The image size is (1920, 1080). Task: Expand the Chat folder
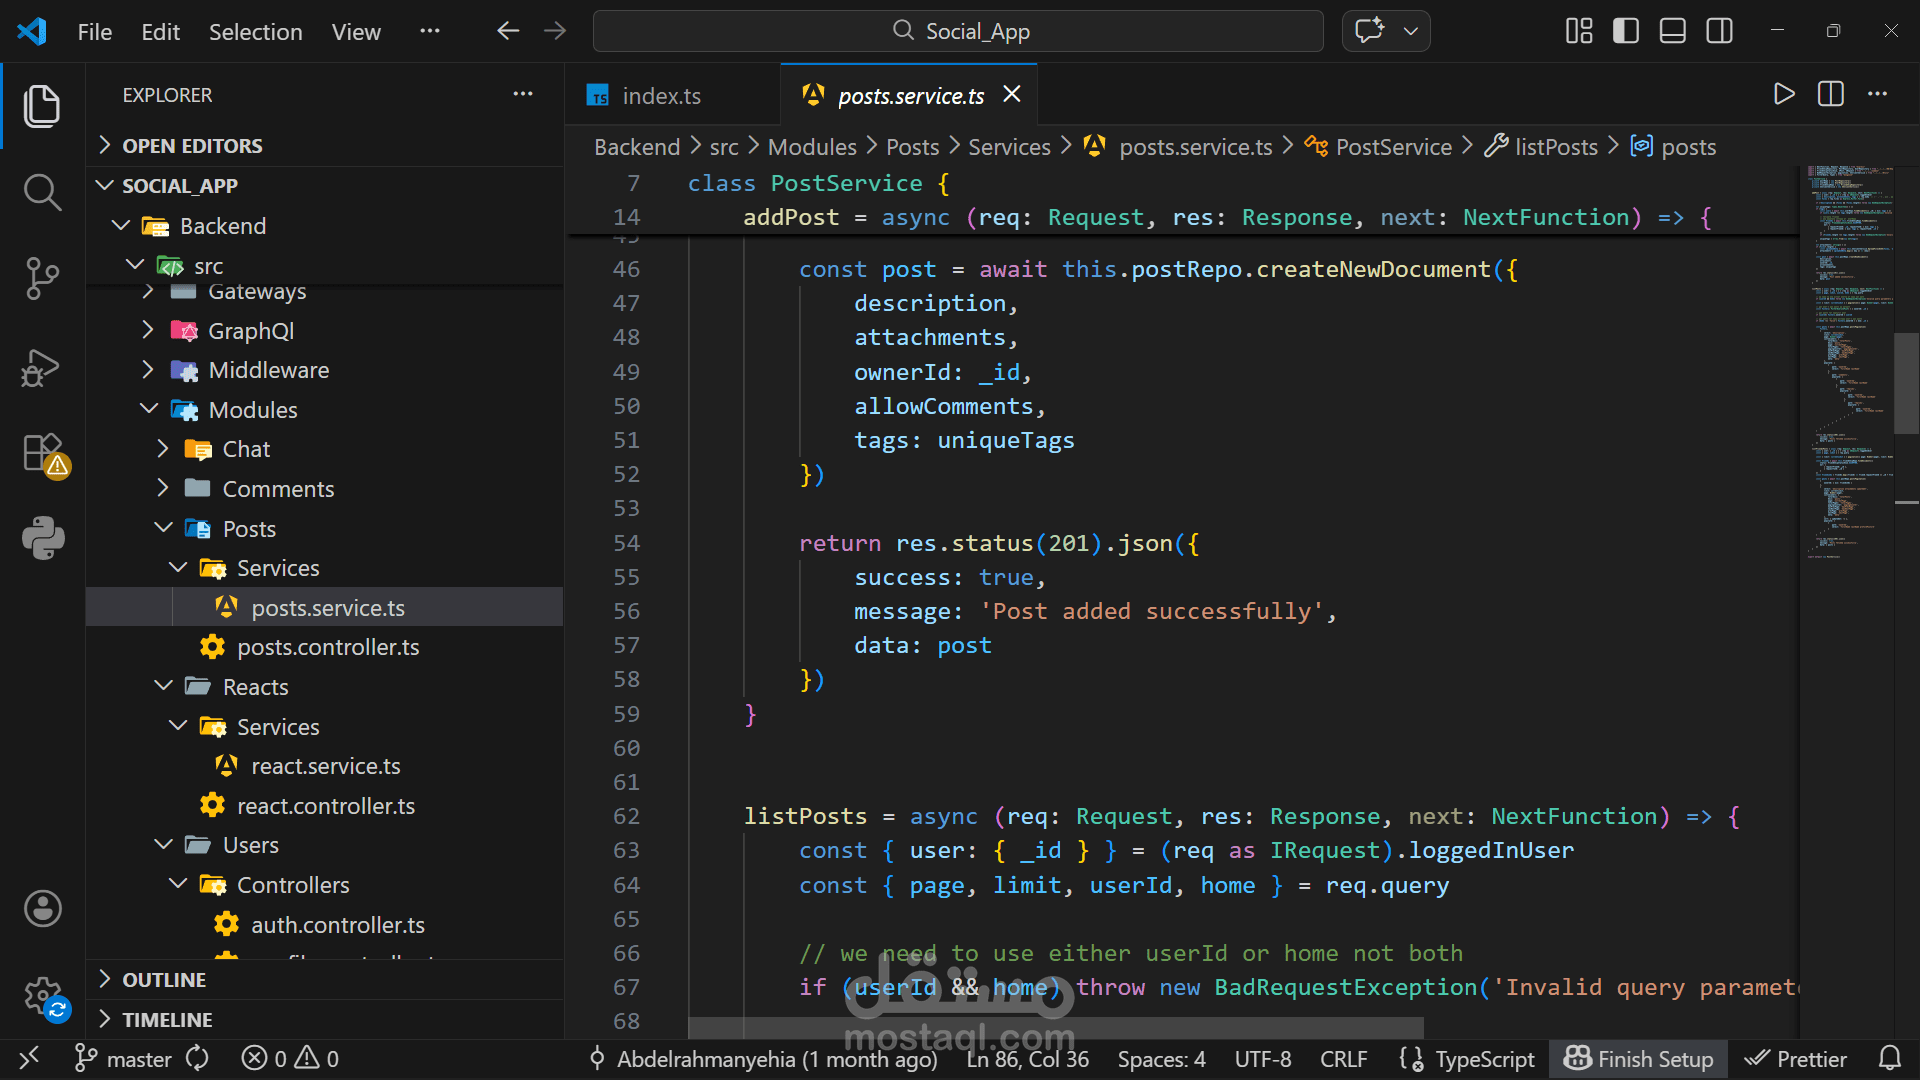click(x=246, y=449)
